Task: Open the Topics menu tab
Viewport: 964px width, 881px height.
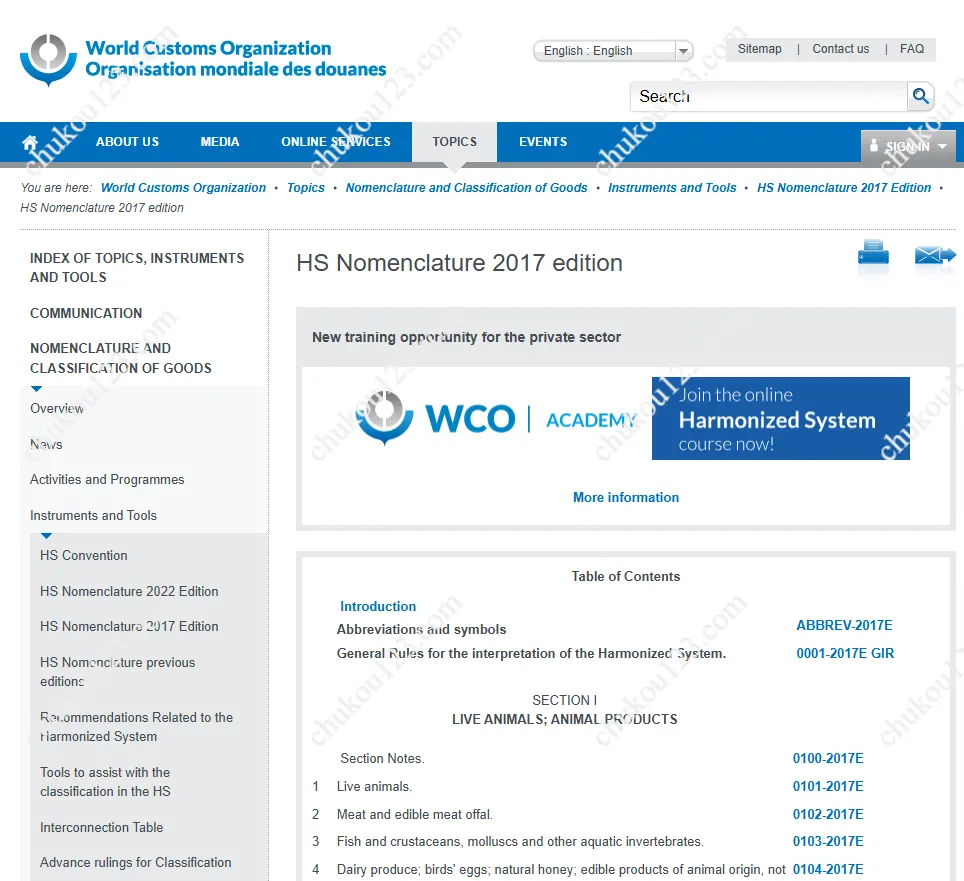Action: pos(454,142)
